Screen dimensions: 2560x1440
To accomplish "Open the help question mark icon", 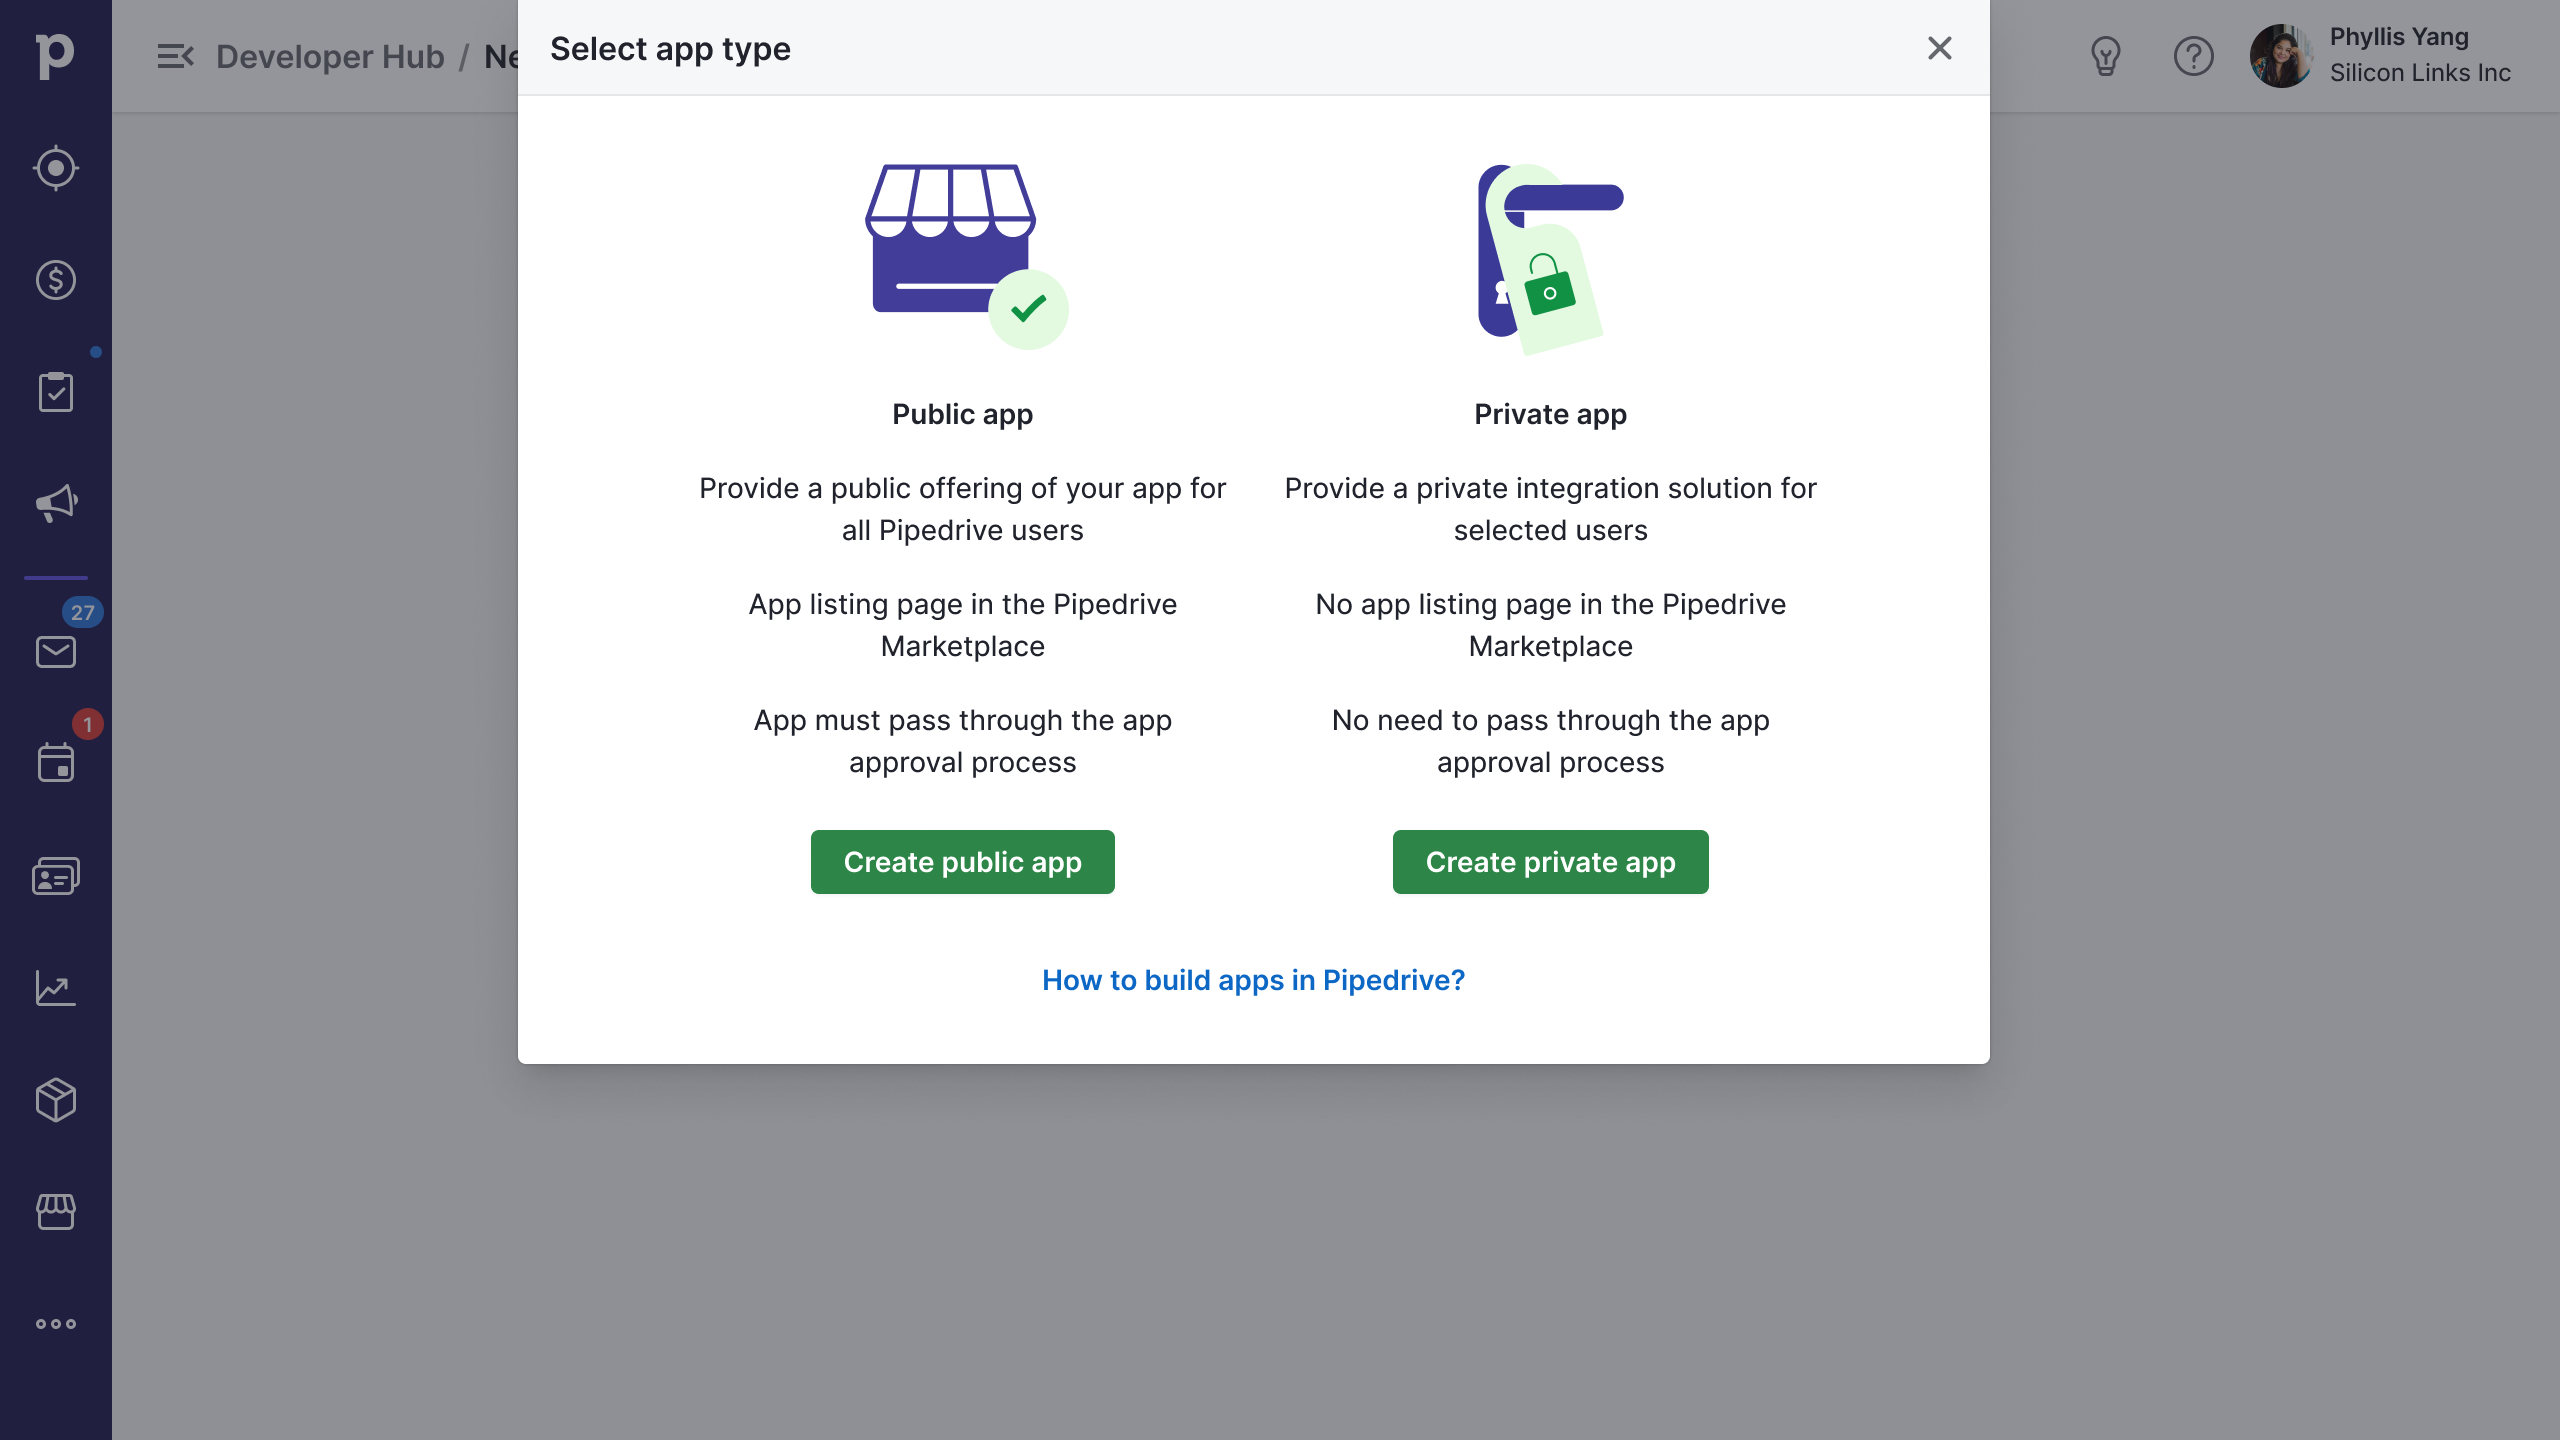I will (2193, 56).
